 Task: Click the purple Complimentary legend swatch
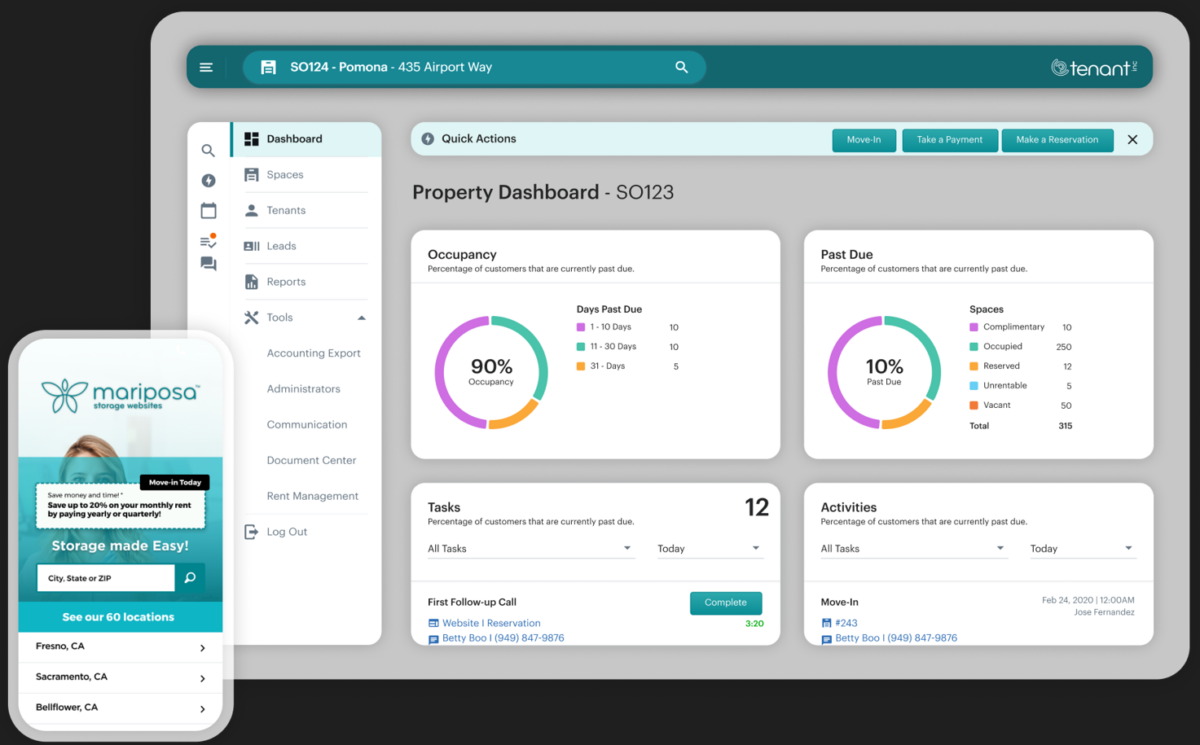point(974,328)
